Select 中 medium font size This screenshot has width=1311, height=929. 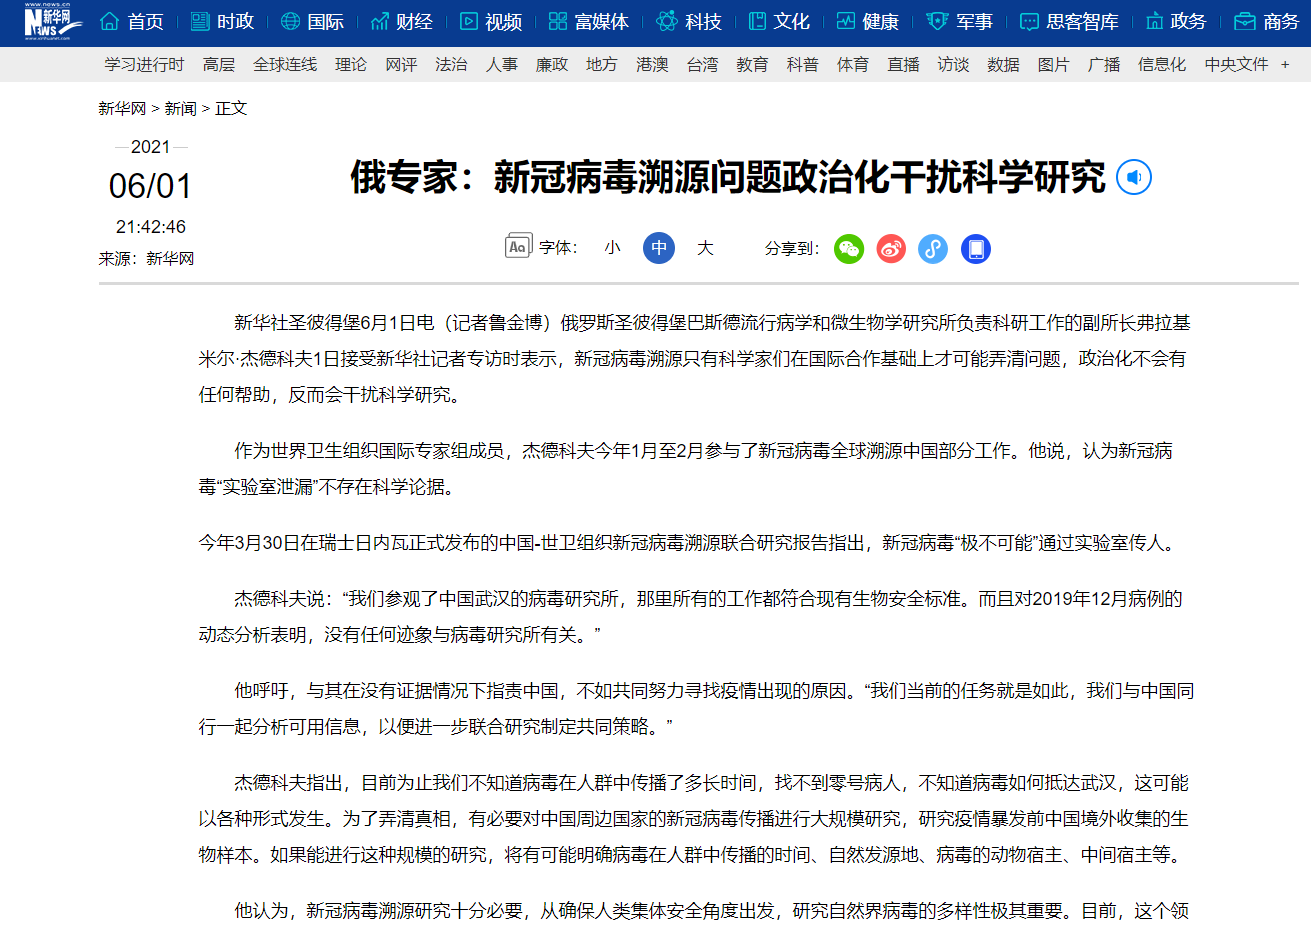(x=658, y=248)
